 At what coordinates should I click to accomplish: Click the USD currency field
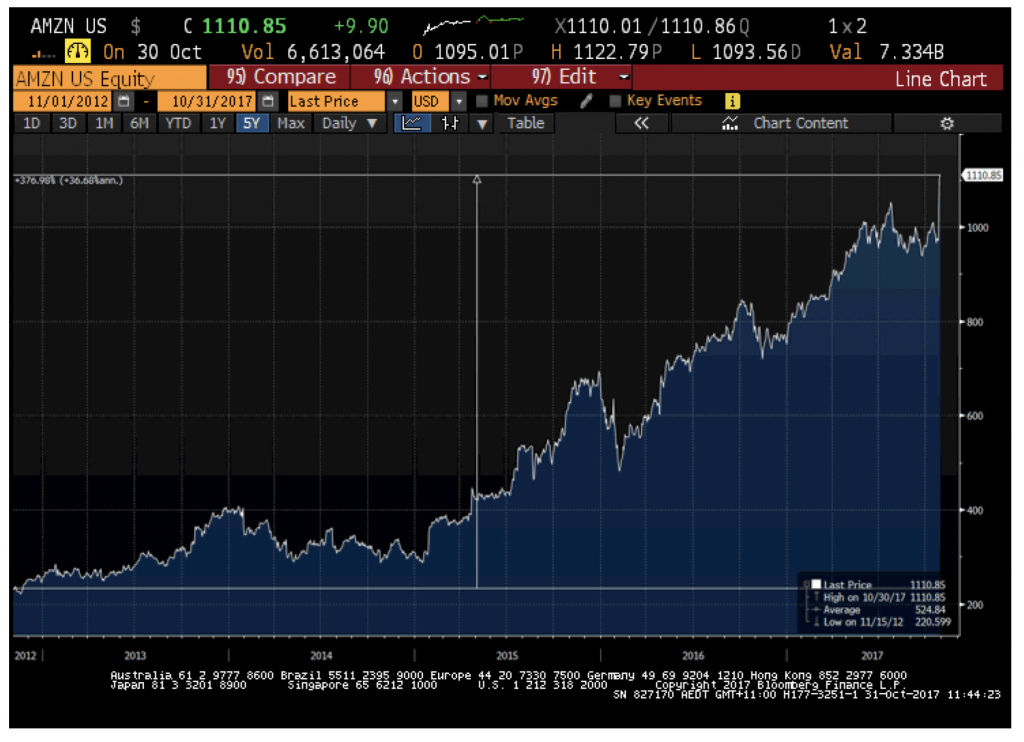coord(430,101)
